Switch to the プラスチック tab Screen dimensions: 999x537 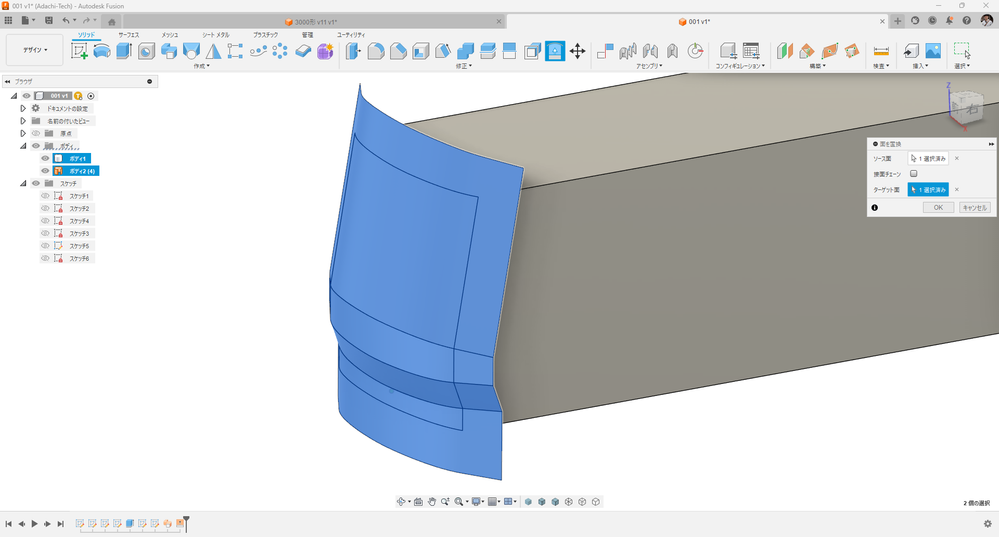[266, 35]
